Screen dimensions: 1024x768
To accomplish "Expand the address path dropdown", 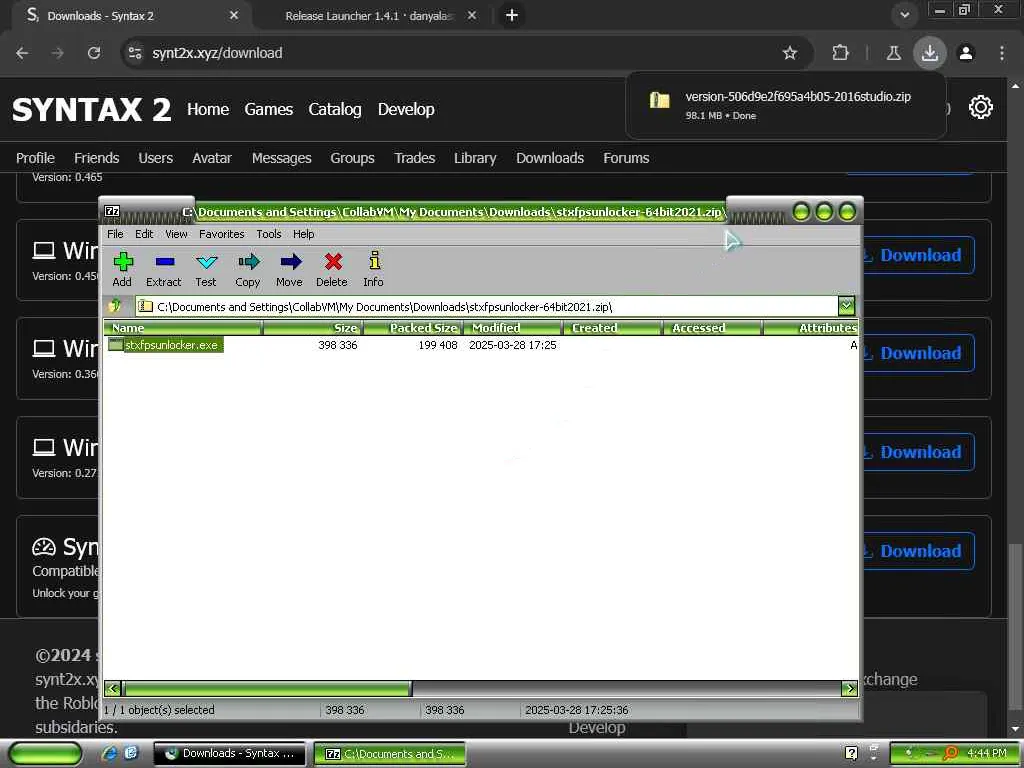I will (846, 306).
